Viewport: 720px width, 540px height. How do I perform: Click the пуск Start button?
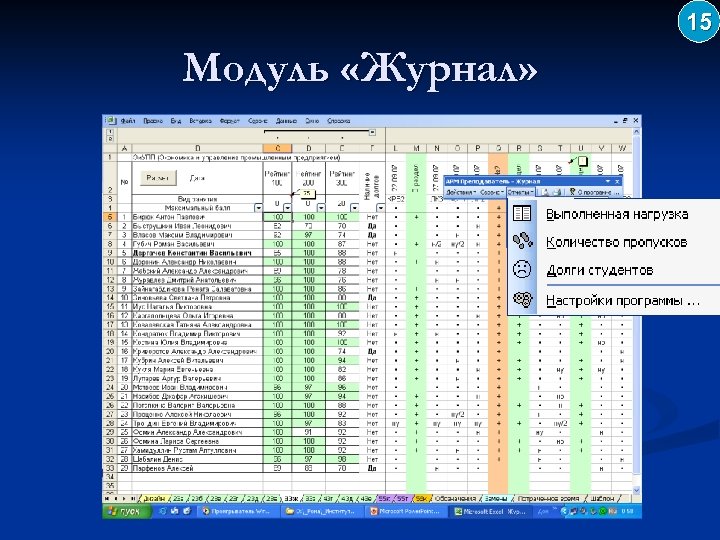coord(126,511)
